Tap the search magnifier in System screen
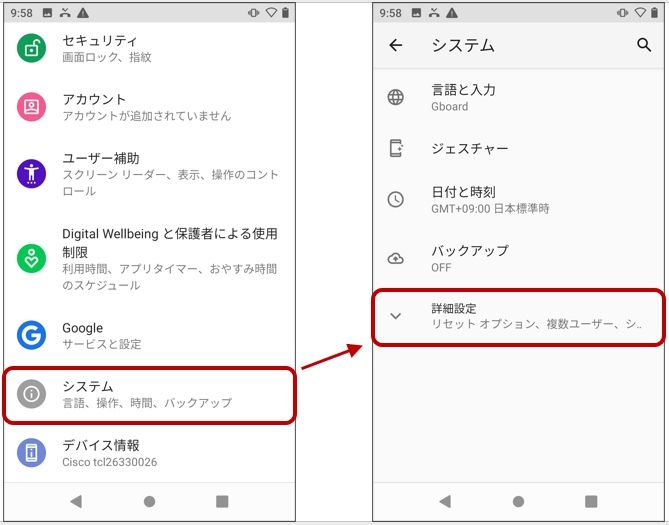669x525 pixels. click(x=644, y=45)
